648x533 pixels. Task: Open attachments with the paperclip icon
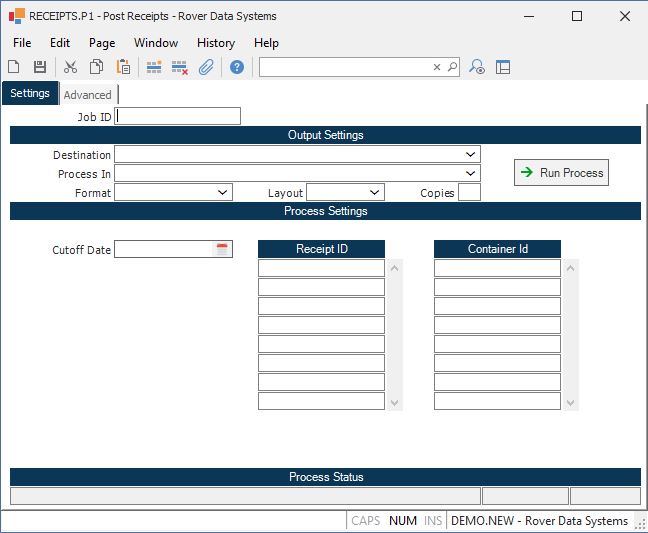206,67
